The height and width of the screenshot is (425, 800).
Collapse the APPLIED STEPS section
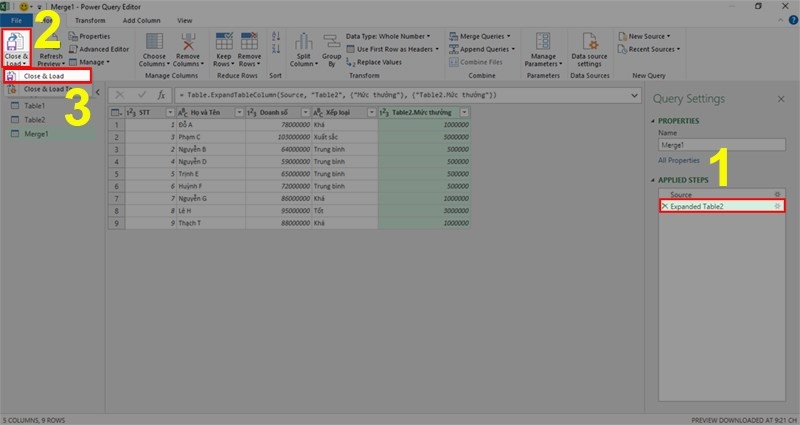(x=653, y=180)
